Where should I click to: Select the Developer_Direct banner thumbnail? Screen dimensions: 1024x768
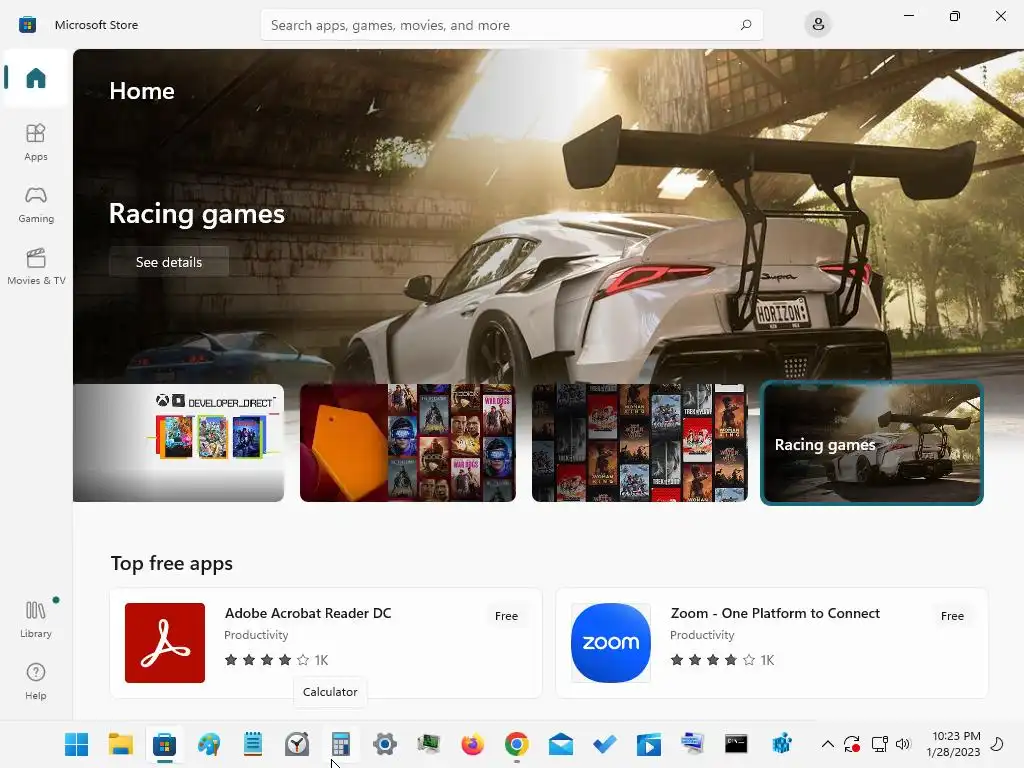[x=178, y=443]
